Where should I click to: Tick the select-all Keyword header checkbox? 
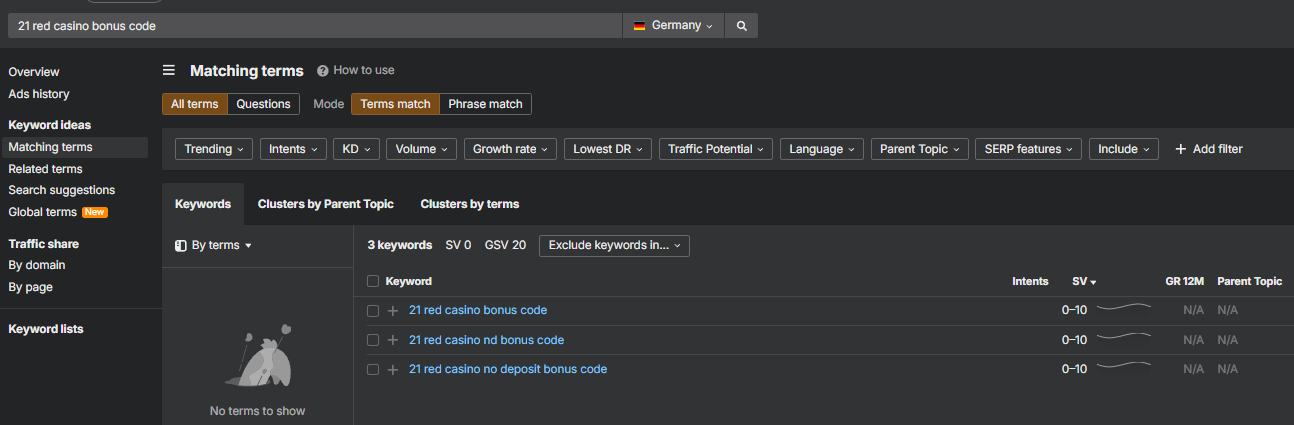coord(373,282)
